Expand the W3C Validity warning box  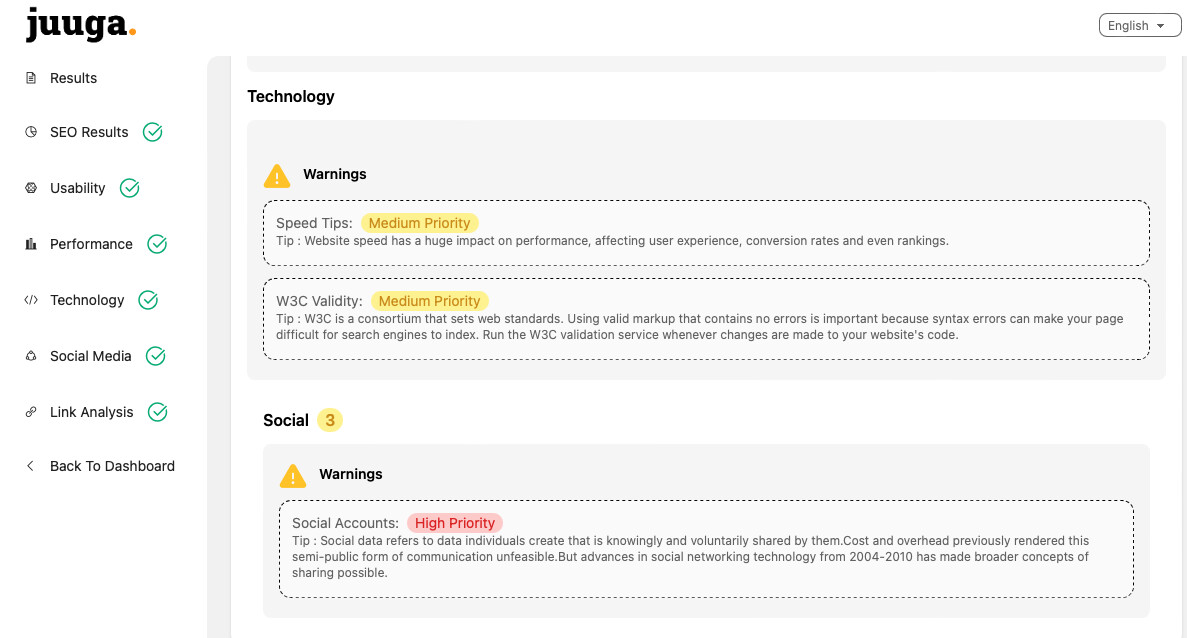(x=706, y=319)
